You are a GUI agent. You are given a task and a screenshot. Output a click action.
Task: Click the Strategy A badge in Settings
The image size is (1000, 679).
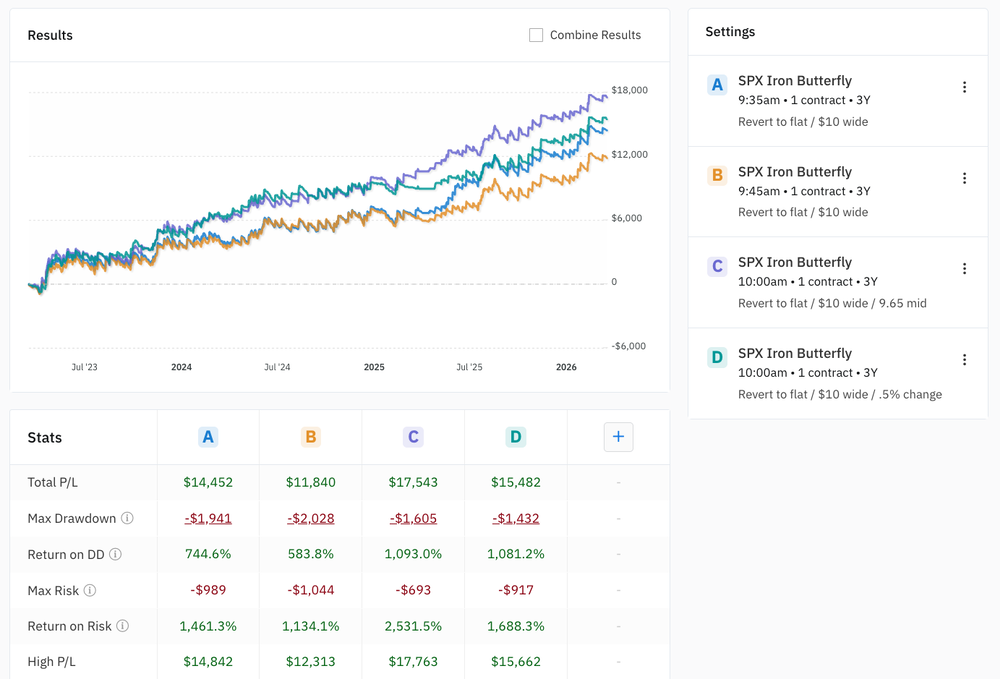coord(716,86)
